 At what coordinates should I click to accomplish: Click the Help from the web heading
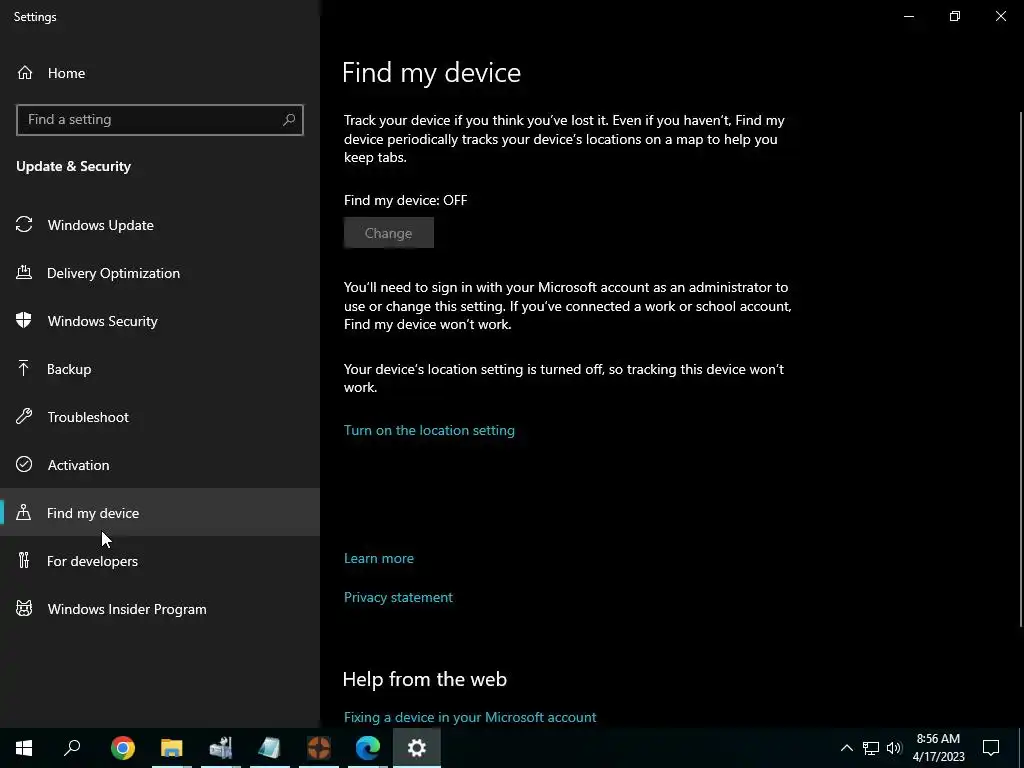tap(424, 679)
